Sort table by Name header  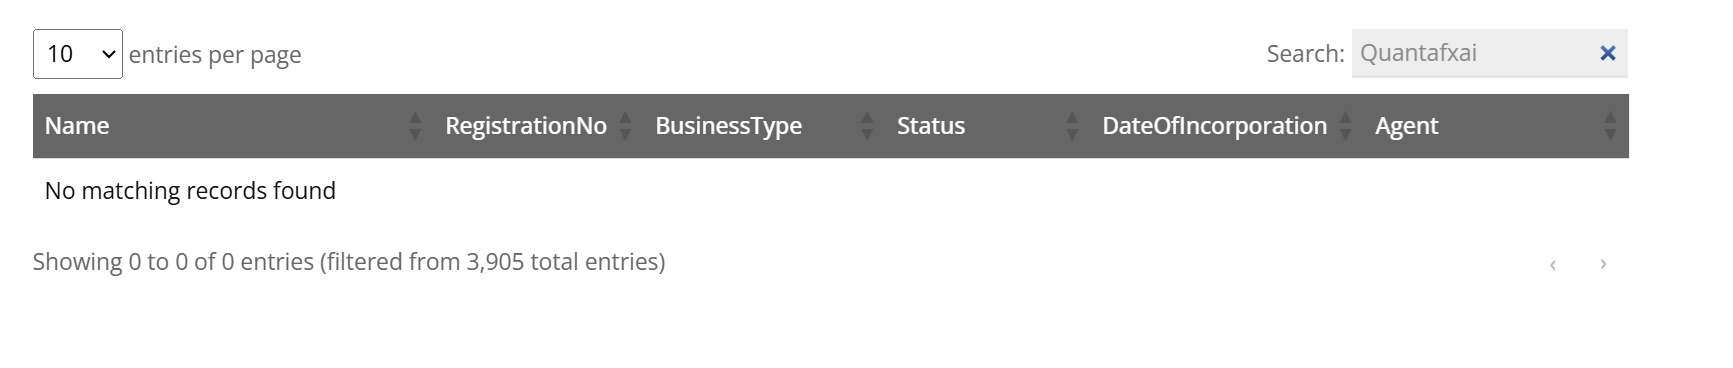pyautogui.click(x=77, y=126)
